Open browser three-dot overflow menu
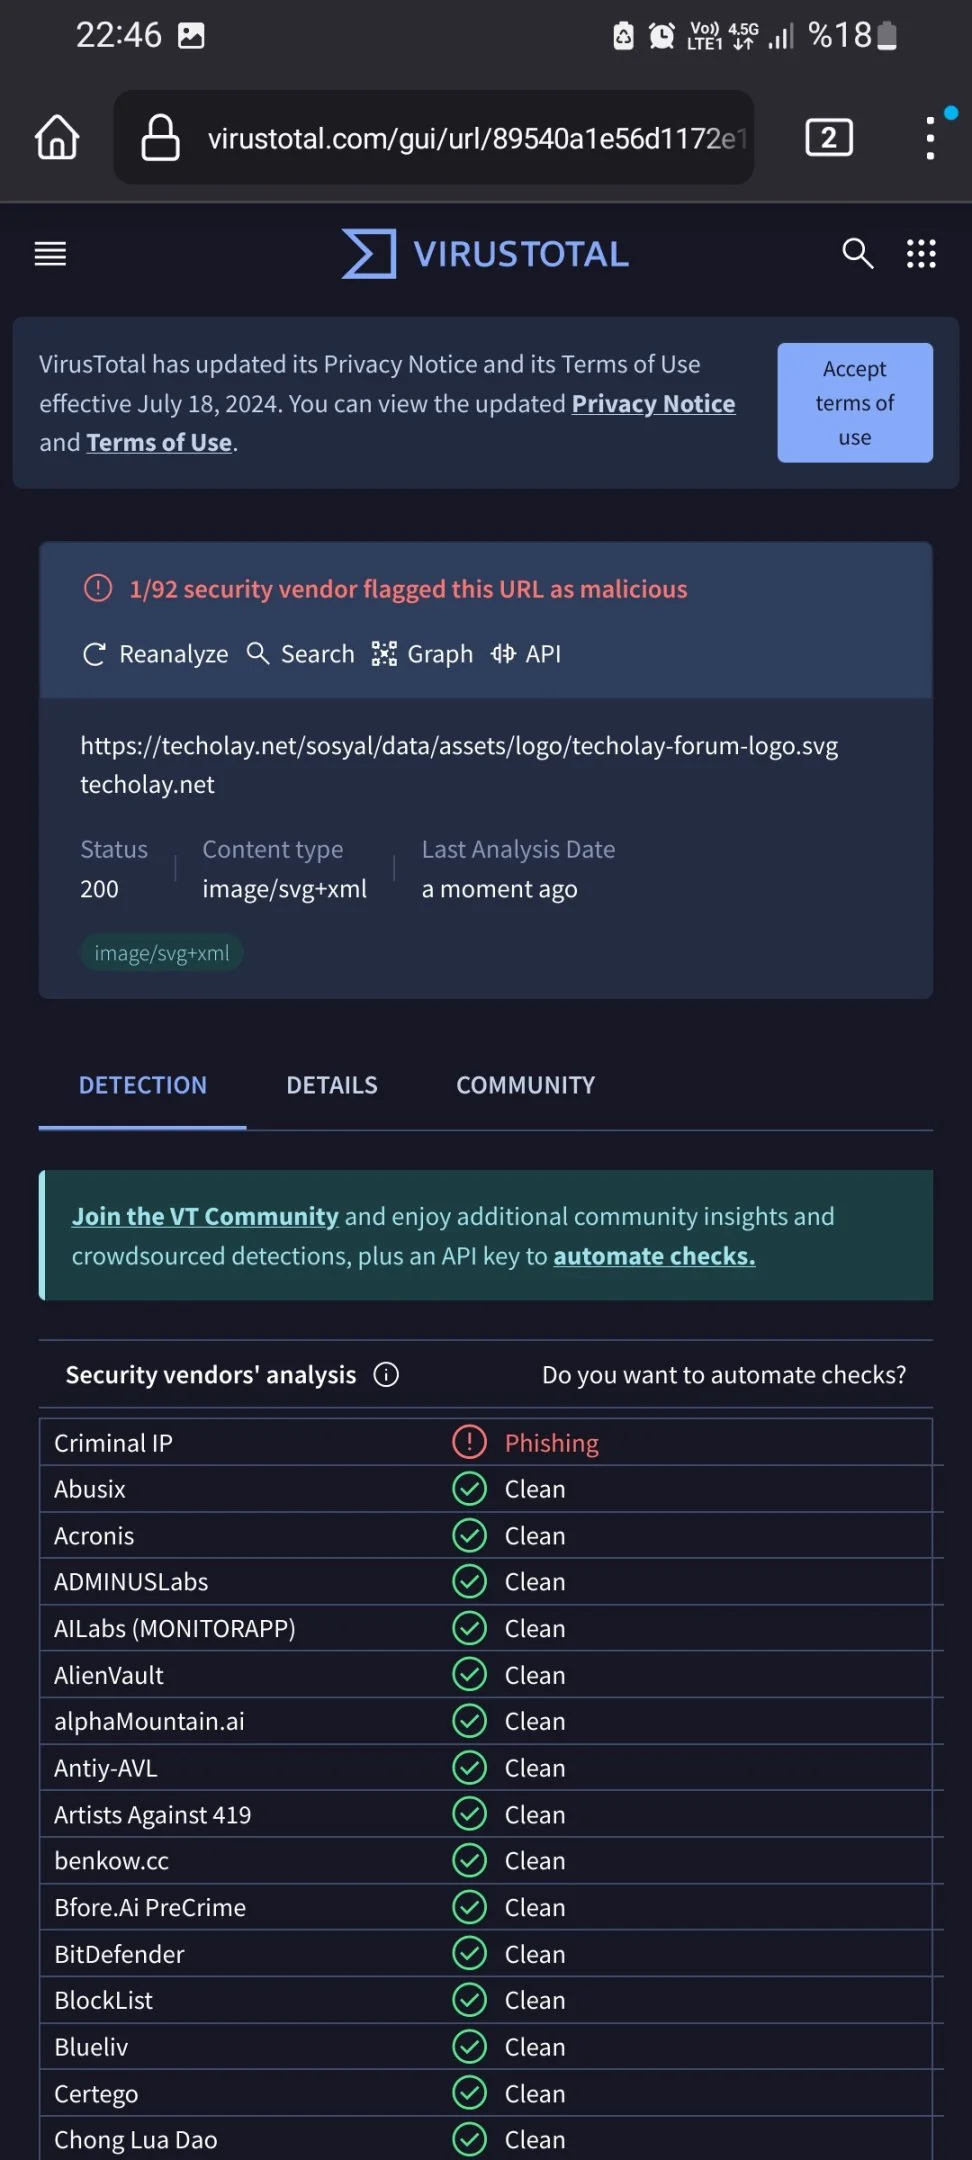 [931, 138]
